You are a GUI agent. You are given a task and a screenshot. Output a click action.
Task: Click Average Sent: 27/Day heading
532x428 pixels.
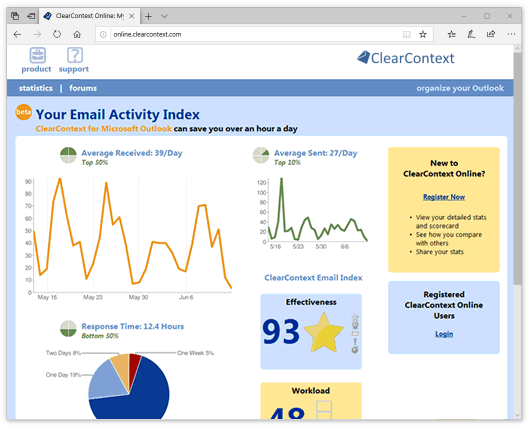(x=316, y=153)
